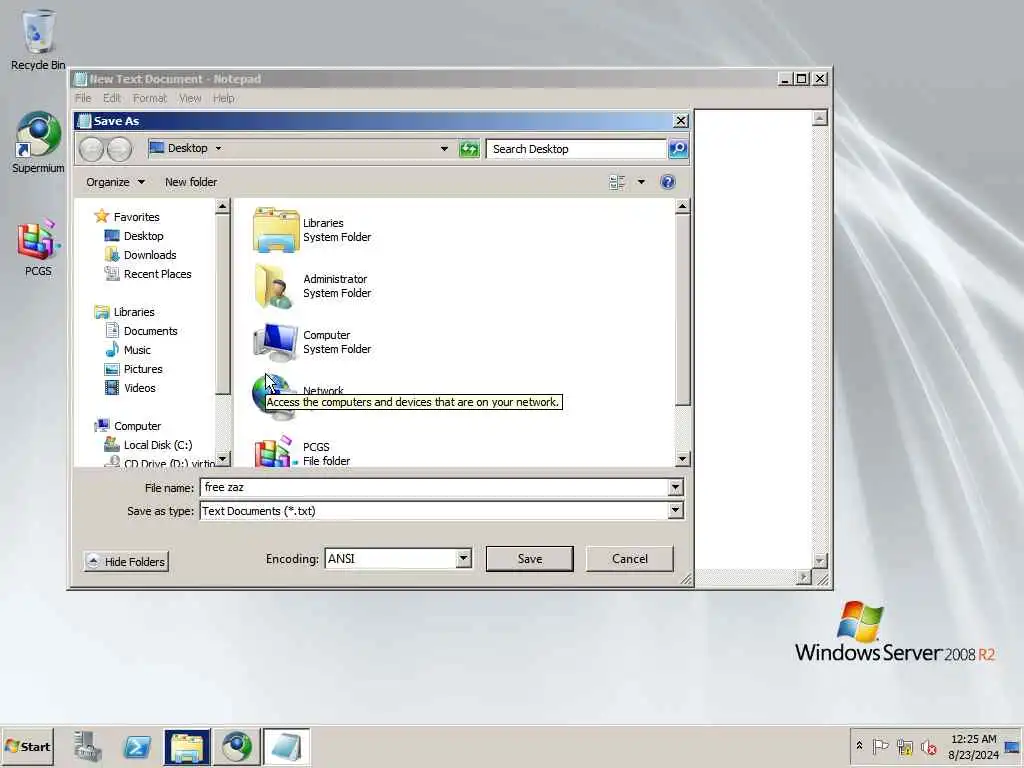Open the Notepad File menu
Viewport: 1024px width, 768px height.
tap(83, 98)
